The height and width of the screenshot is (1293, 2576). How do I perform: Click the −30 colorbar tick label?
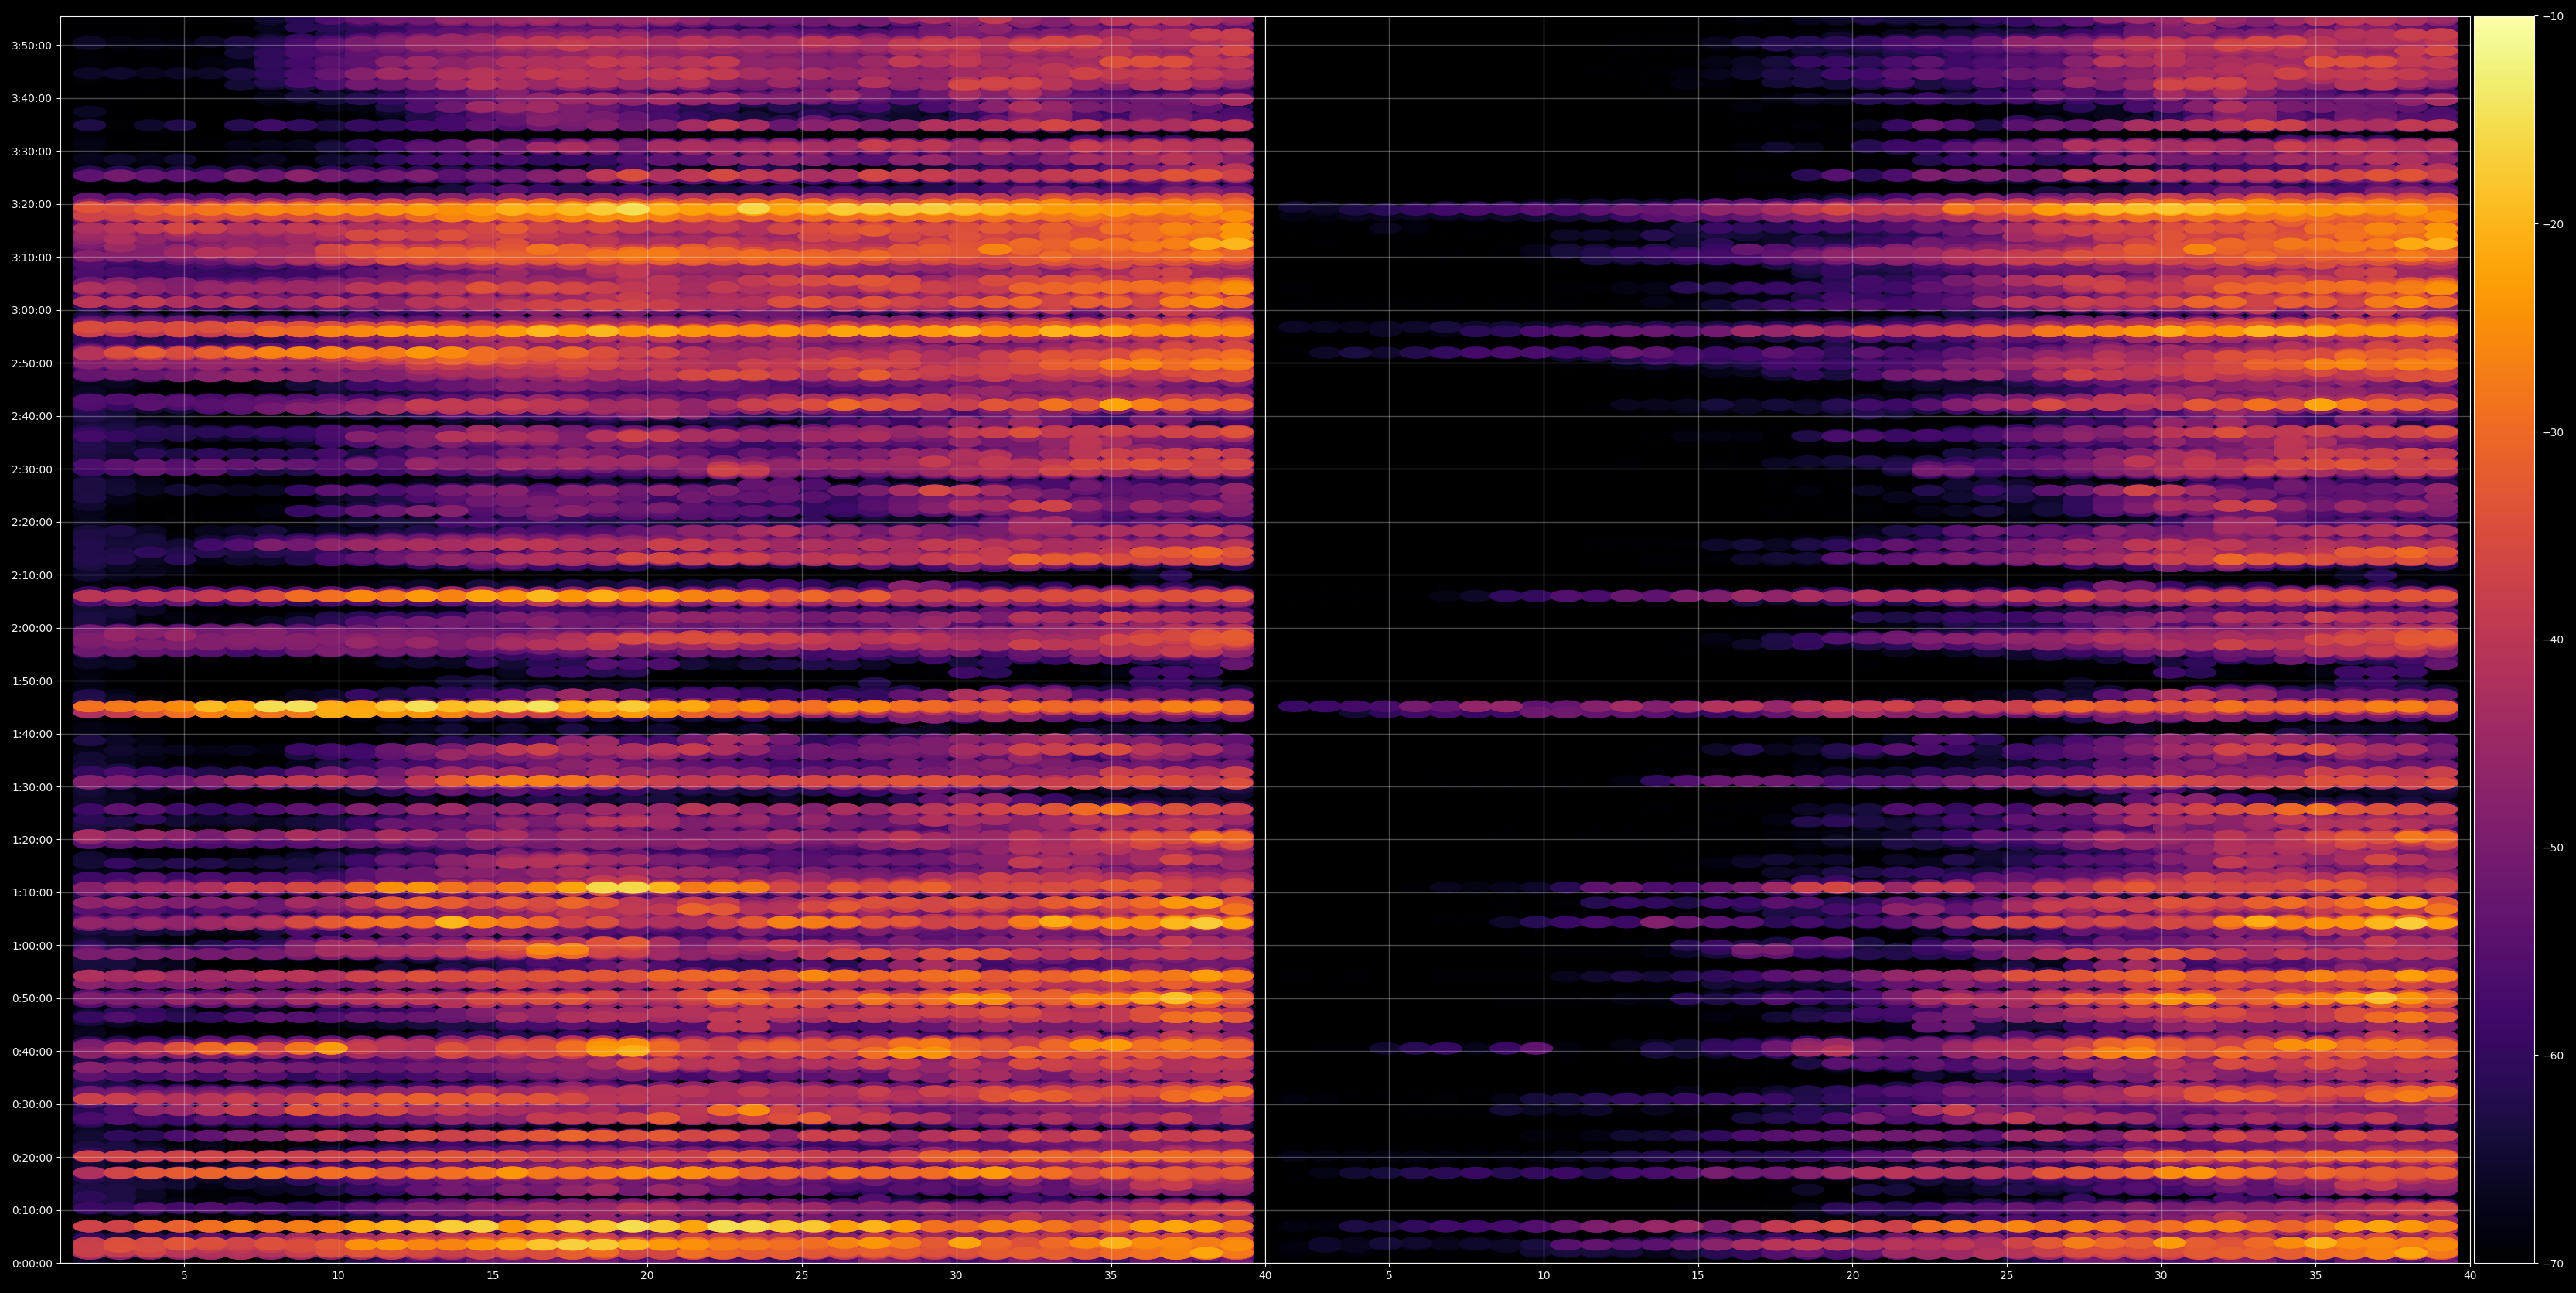point(2552,432)
